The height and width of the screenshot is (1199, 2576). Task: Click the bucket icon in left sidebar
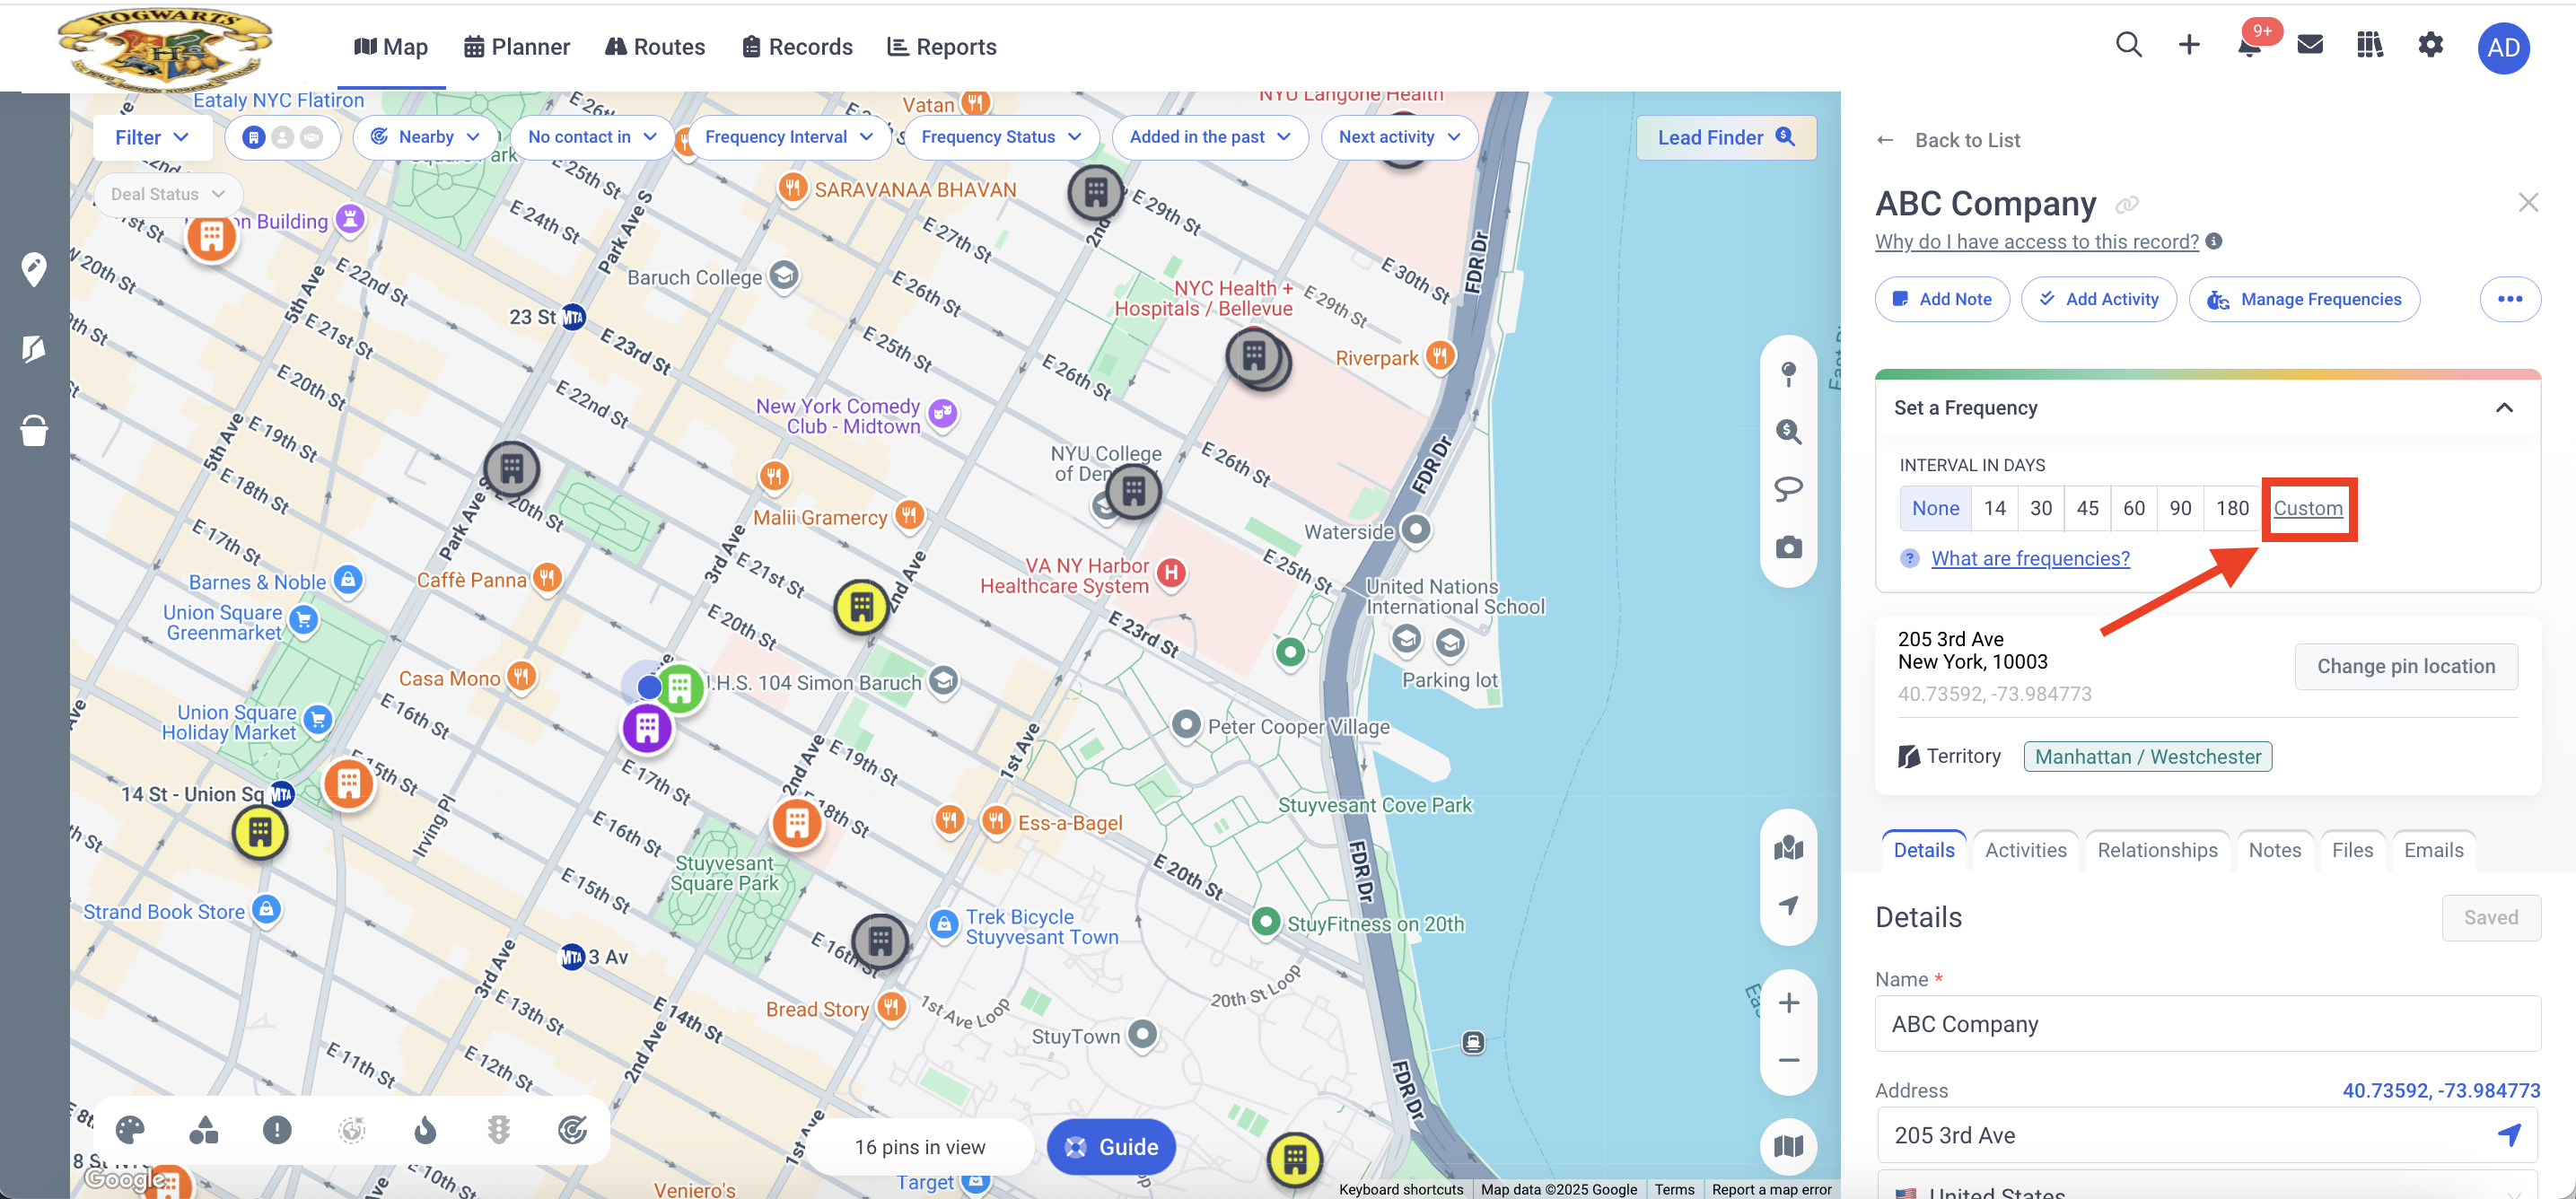point(34,430)
